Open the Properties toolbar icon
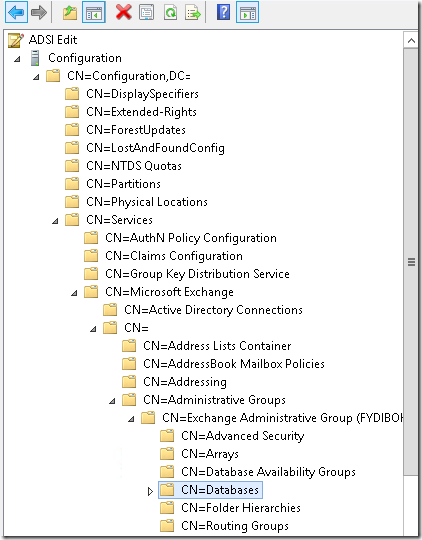Viewport: 422px width, 540px height. [x=146, y=13]
